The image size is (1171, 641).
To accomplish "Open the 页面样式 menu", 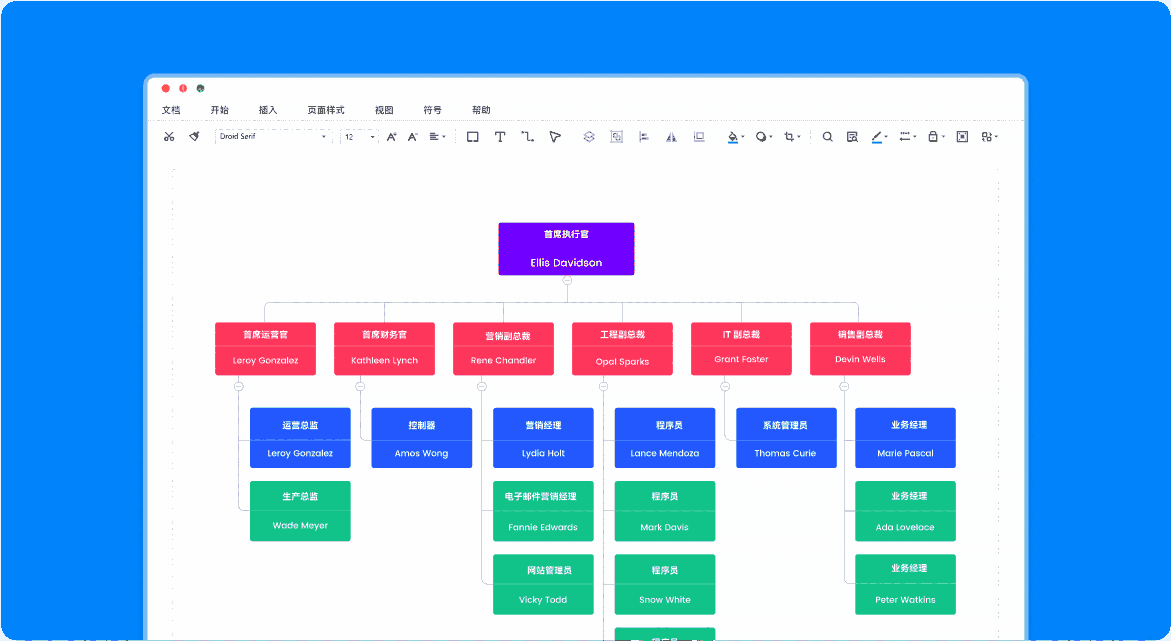I will (x=326, y=110).
